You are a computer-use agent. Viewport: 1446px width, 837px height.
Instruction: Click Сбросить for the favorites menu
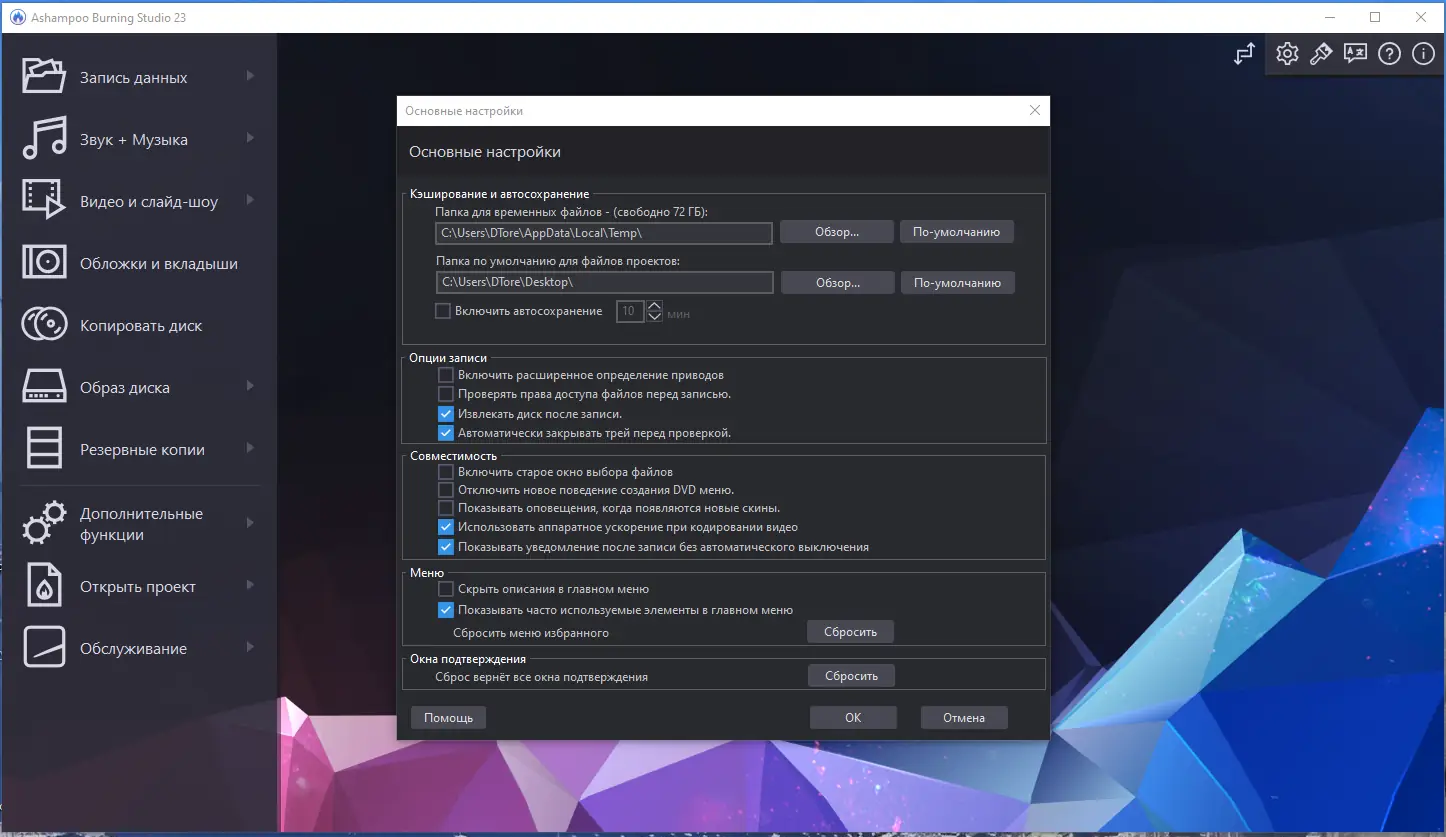pos(850,631)
